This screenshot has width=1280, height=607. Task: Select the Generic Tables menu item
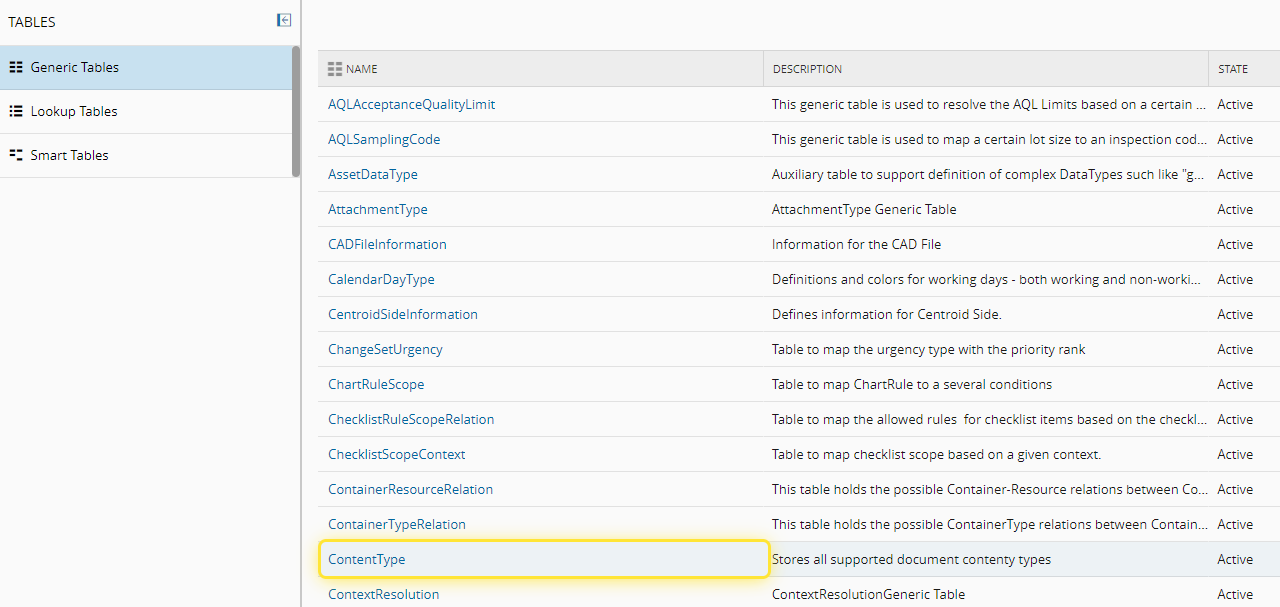(x=75, y=67)
